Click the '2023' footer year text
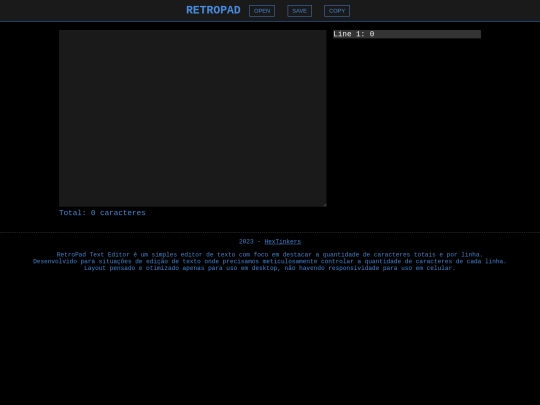This screenshot has width=540, height=405. point(246,242)
